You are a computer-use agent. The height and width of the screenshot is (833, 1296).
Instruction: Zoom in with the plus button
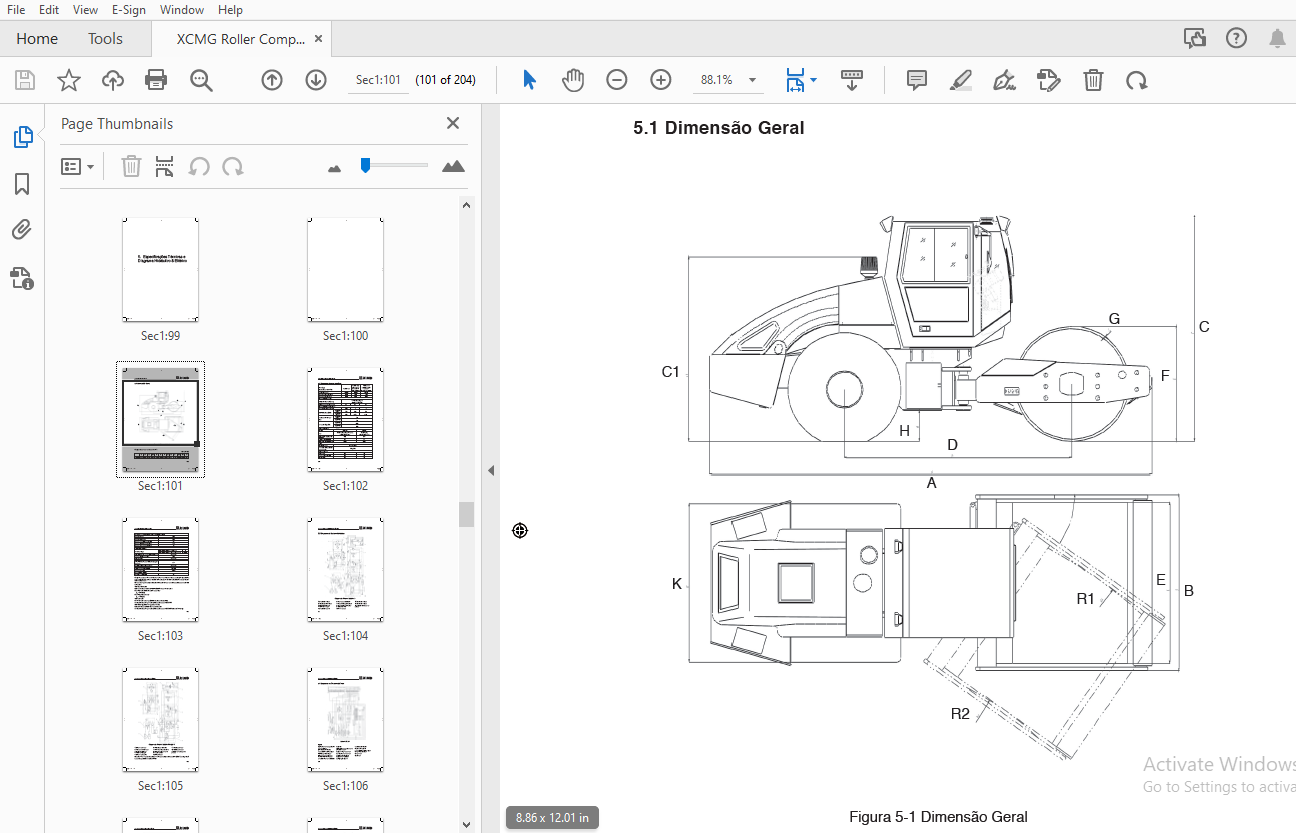(661, 80)
